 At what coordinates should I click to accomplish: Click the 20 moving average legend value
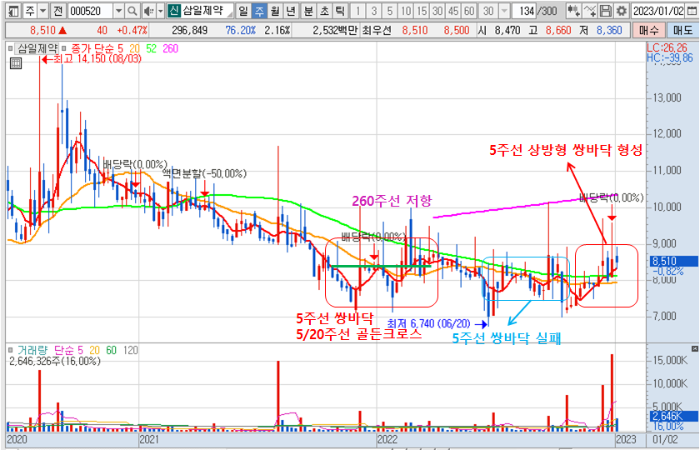point(134,48)
